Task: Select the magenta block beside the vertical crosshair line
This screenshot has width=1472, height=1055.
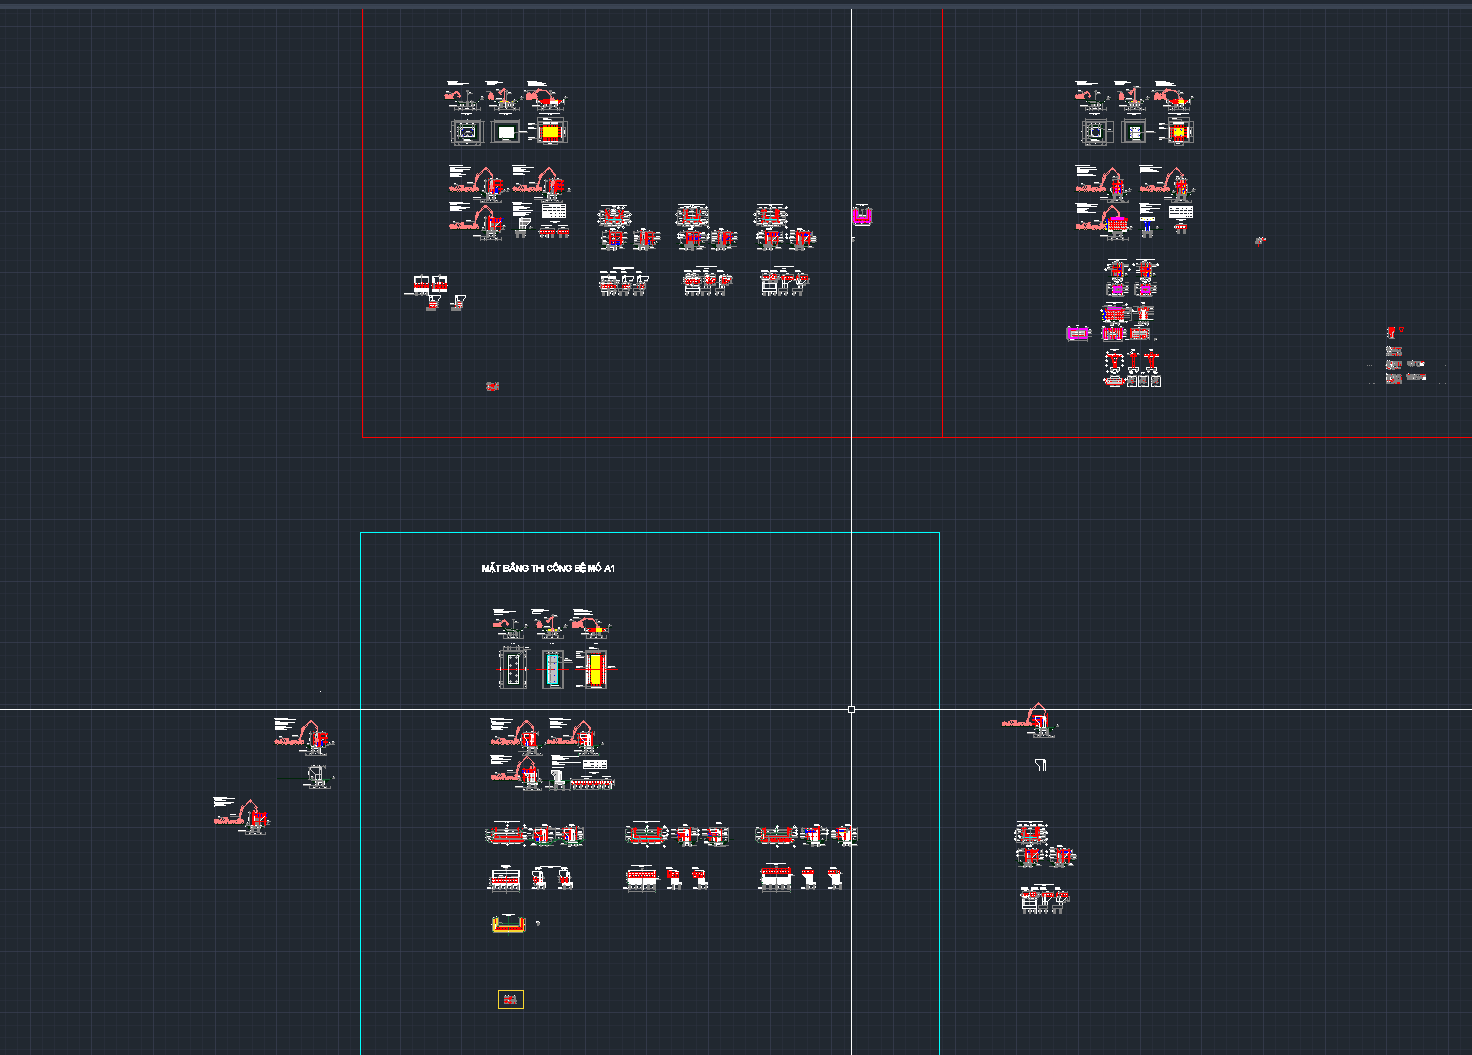Action: click(x=862, y=215)
